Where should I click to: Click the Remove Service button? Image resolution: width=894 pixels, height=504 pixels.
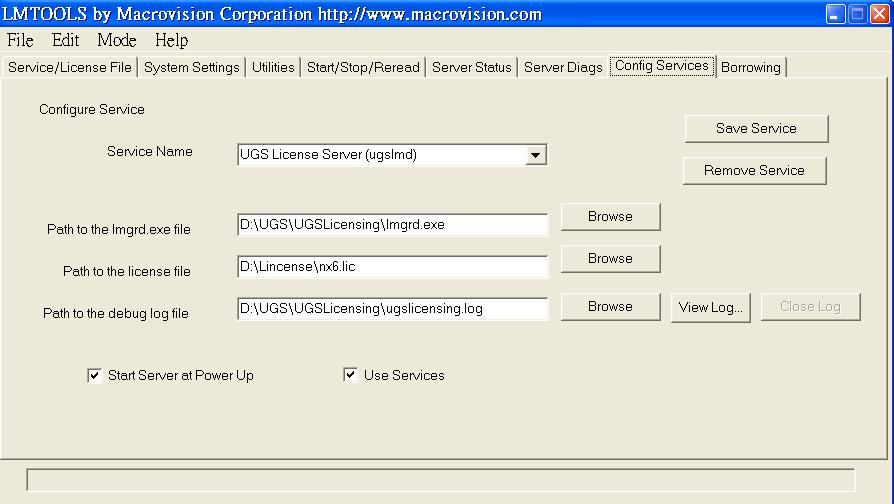click(754, 170)
